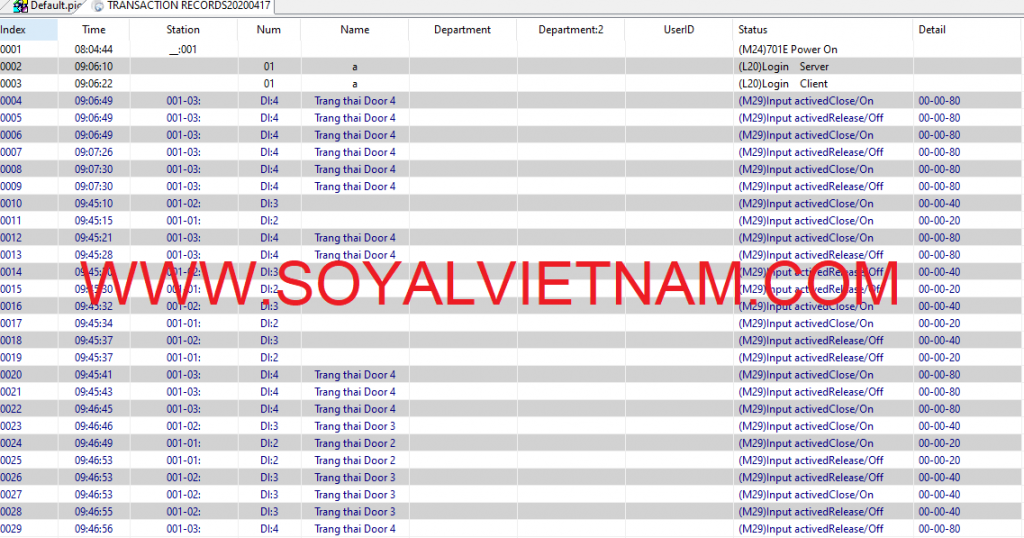Click the Department:2 column header
Screen dimensions: 1024x538
570,30
